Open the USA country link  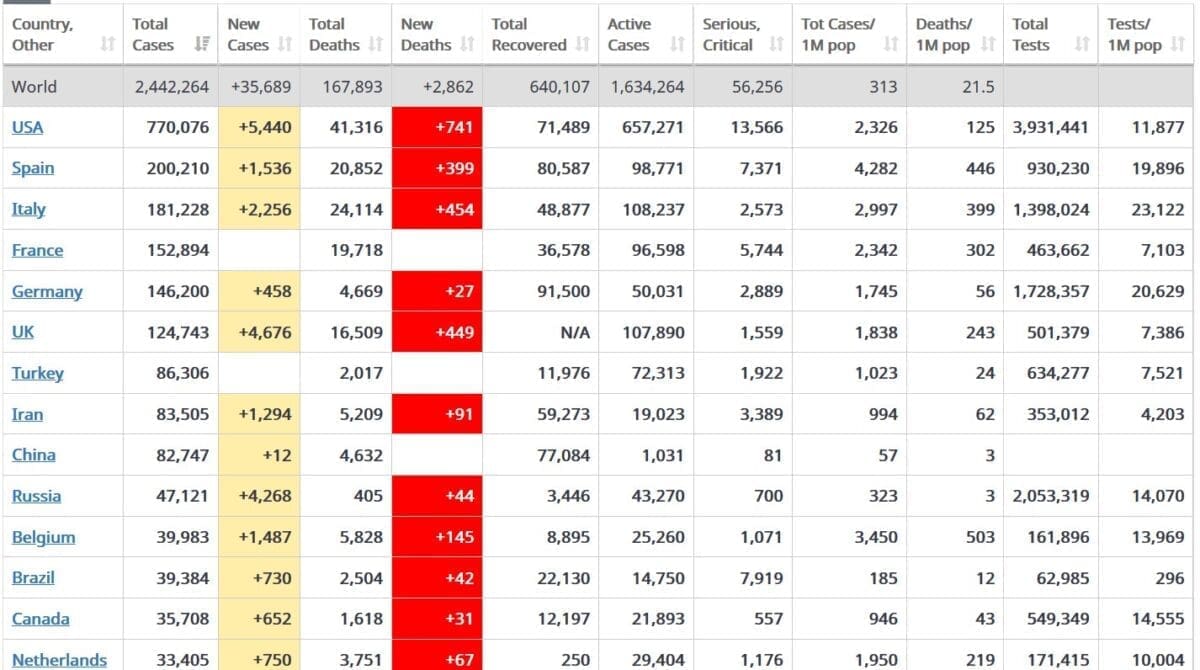click(27, 127)
